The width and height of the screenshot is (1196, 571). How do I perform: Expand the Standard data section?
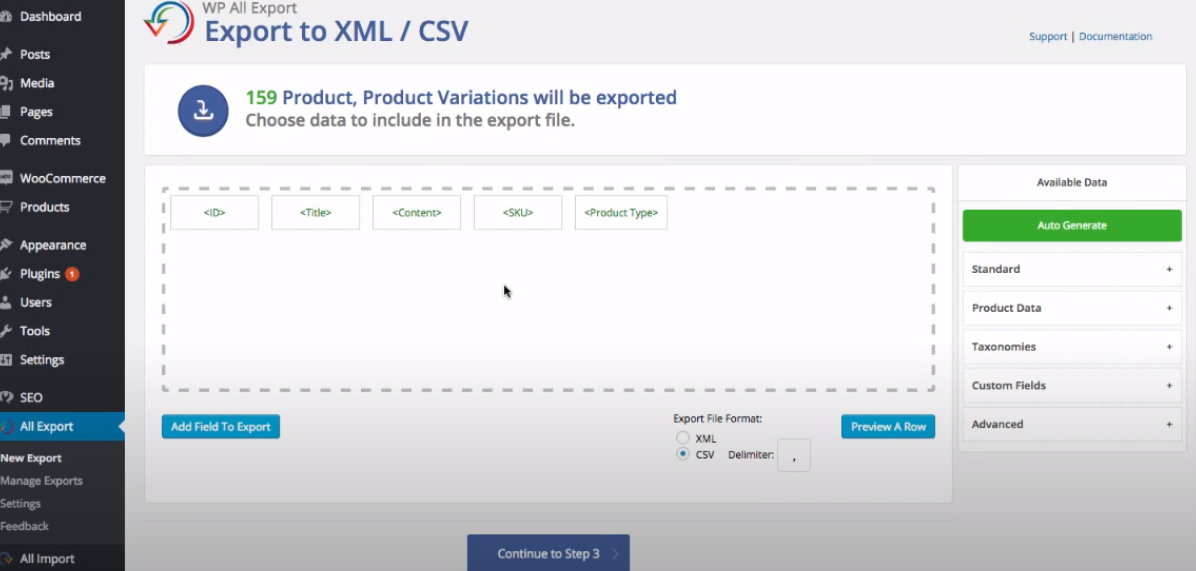[1072, 269]
